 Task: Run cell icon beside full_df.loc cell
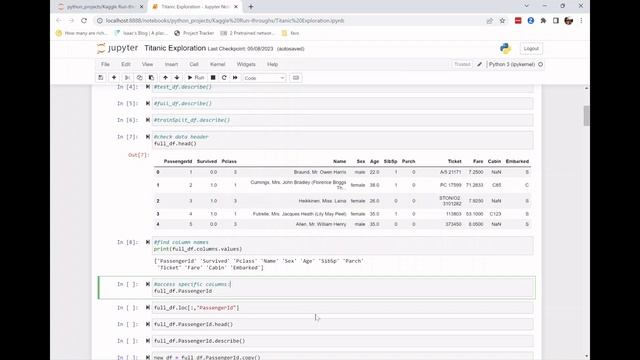[148, 308]
